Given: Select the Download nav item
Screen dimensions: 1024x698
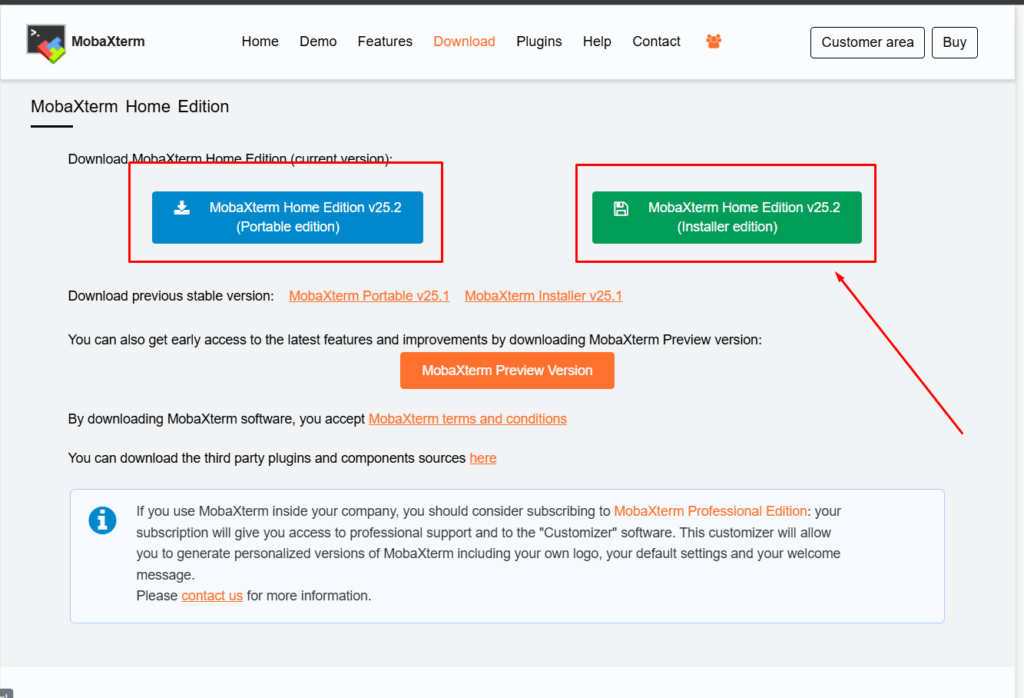Looking at the screenshot, I should (x=464, y=42).
